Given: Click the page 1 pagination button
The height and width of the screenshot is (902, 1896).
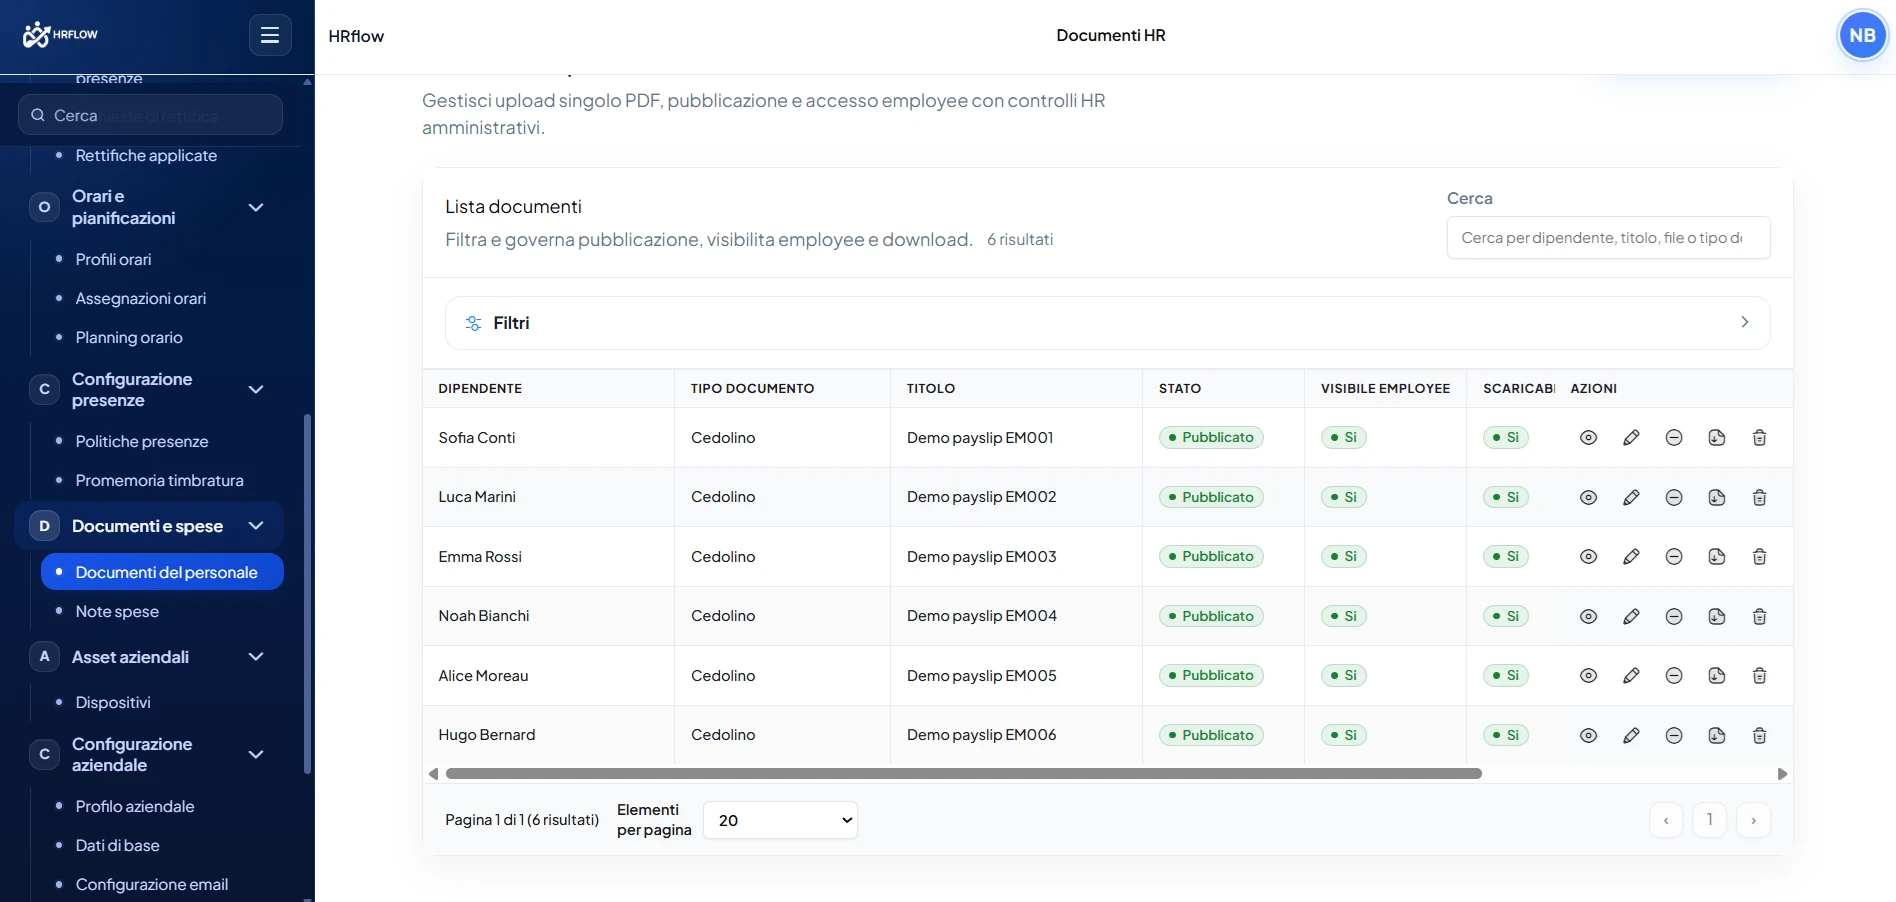Looking at the screenshot, I should tap(1709, 820).
